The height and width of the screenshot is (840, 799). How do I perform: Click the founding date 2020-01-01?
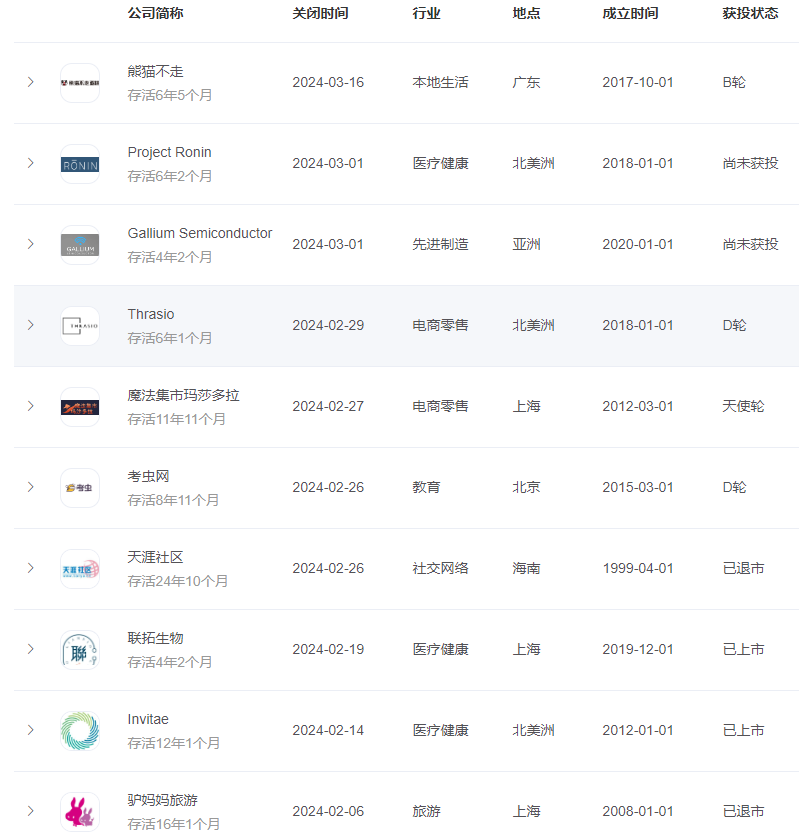click(638, 244)
